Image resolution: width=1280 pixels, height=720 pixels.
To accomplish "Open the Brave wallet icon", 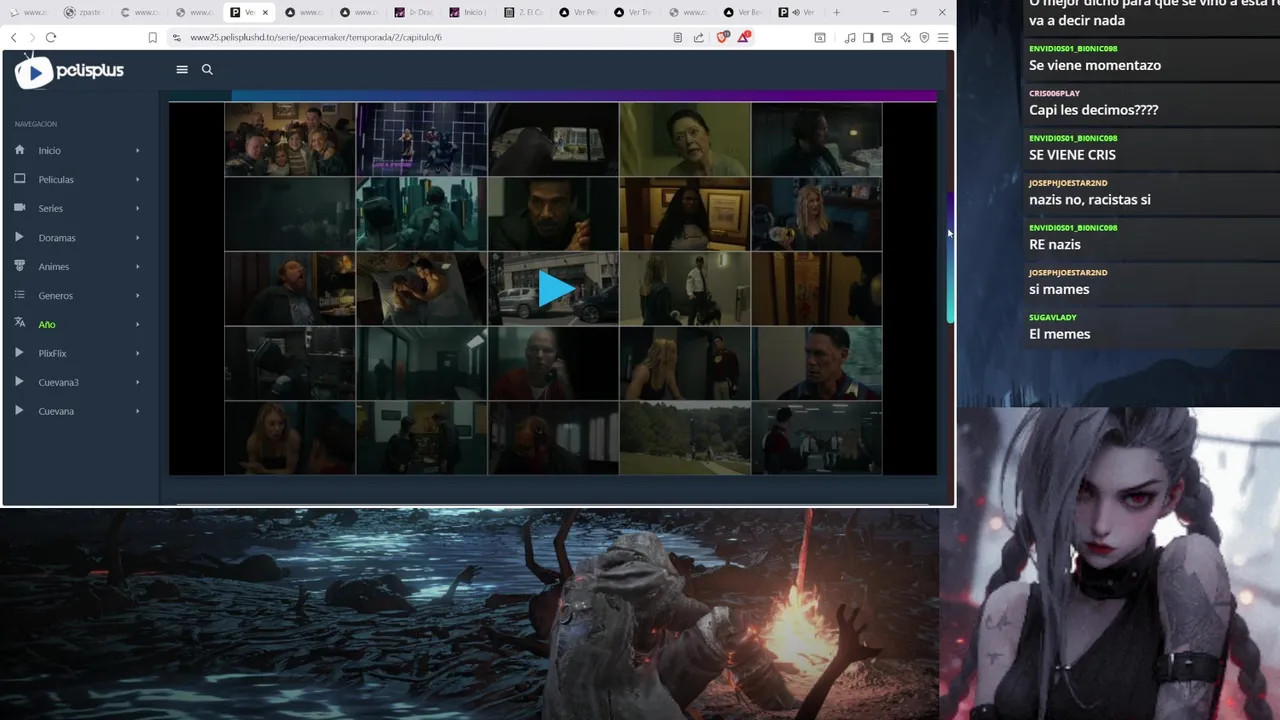I will [887, 37].
